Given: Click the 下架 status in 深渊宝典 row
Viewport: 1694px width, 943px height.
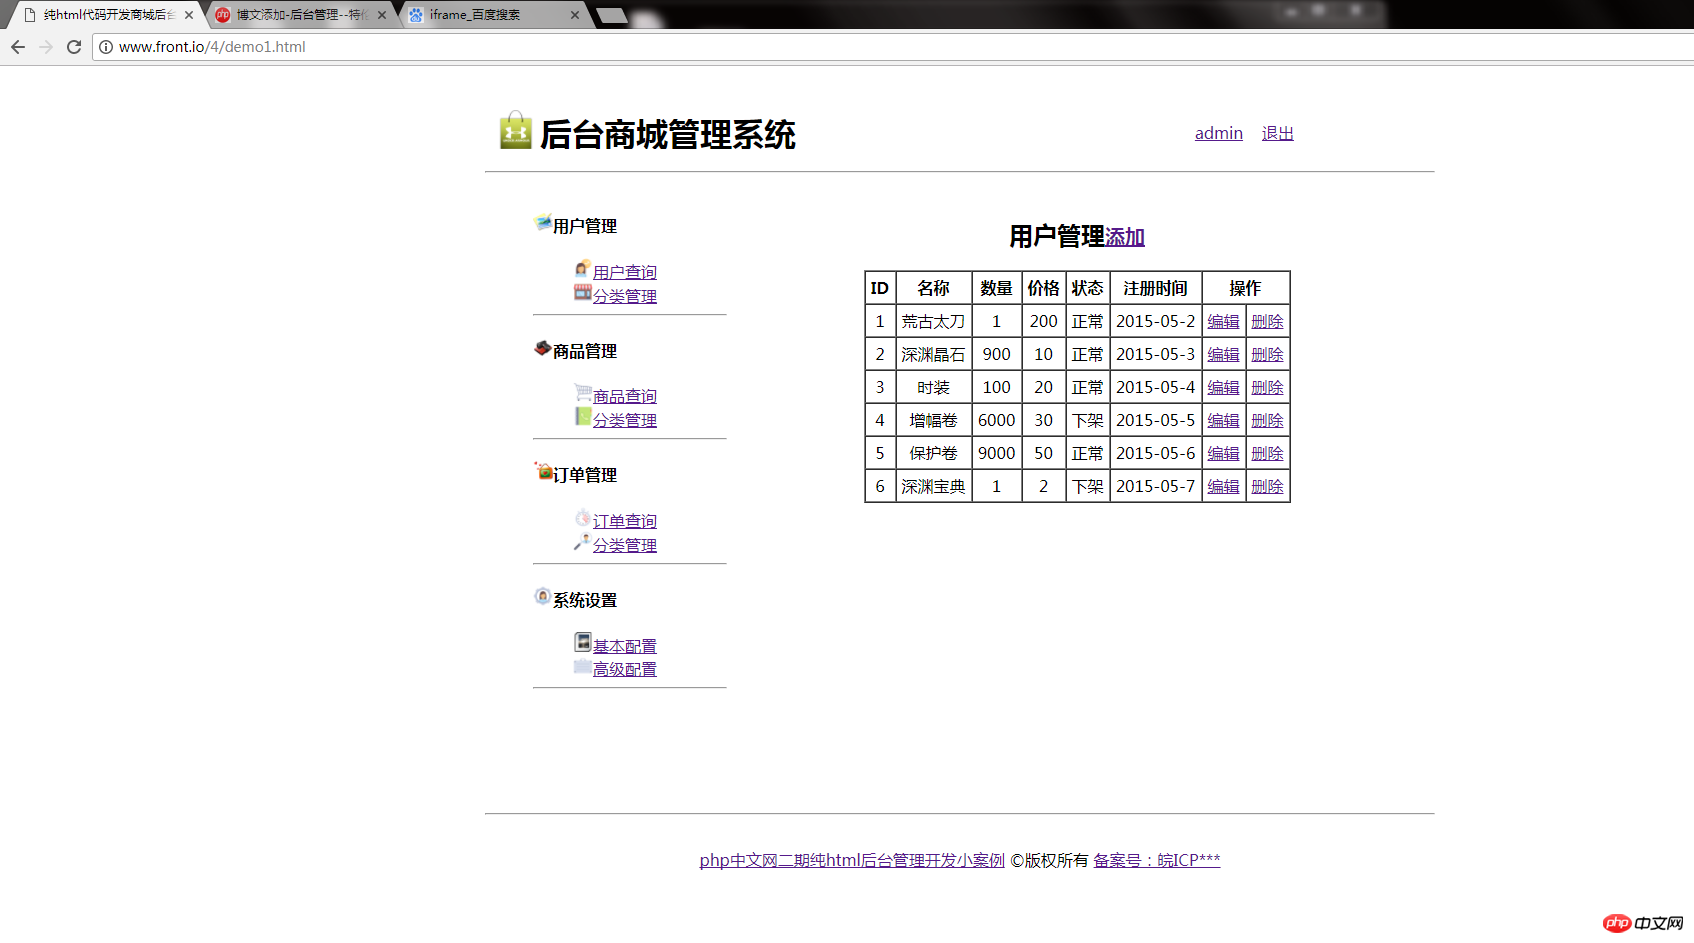Looking at the screenshot, I should 1087,486.
